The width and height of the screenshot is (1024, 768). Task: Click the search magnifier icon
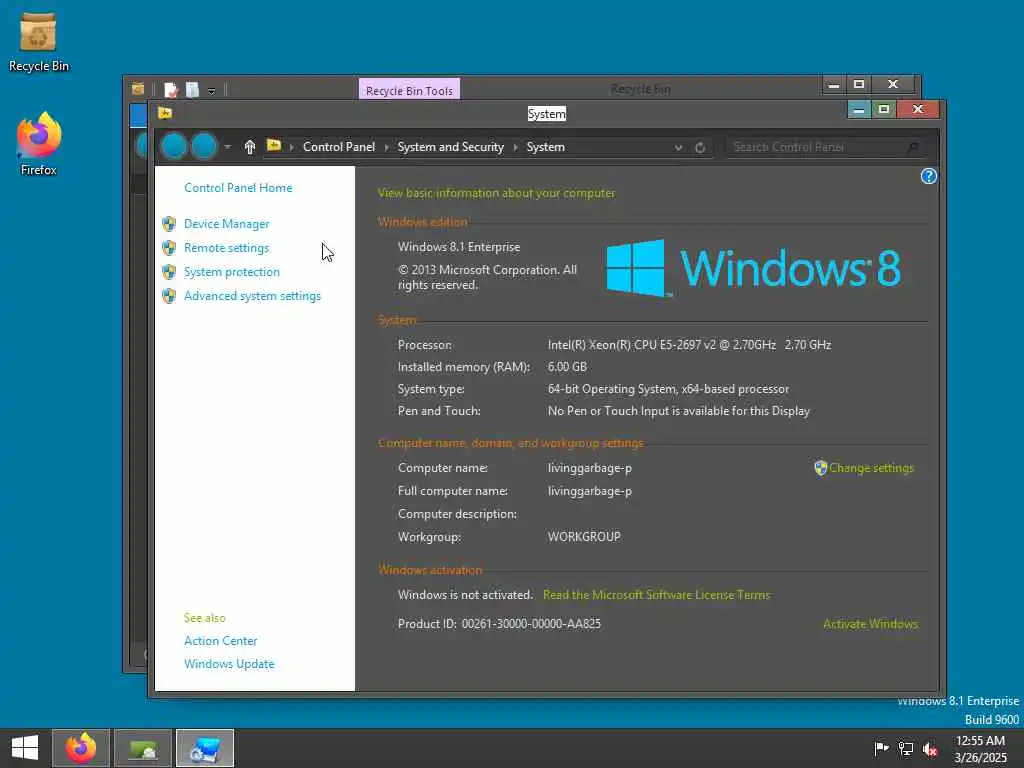click(912, 148)
